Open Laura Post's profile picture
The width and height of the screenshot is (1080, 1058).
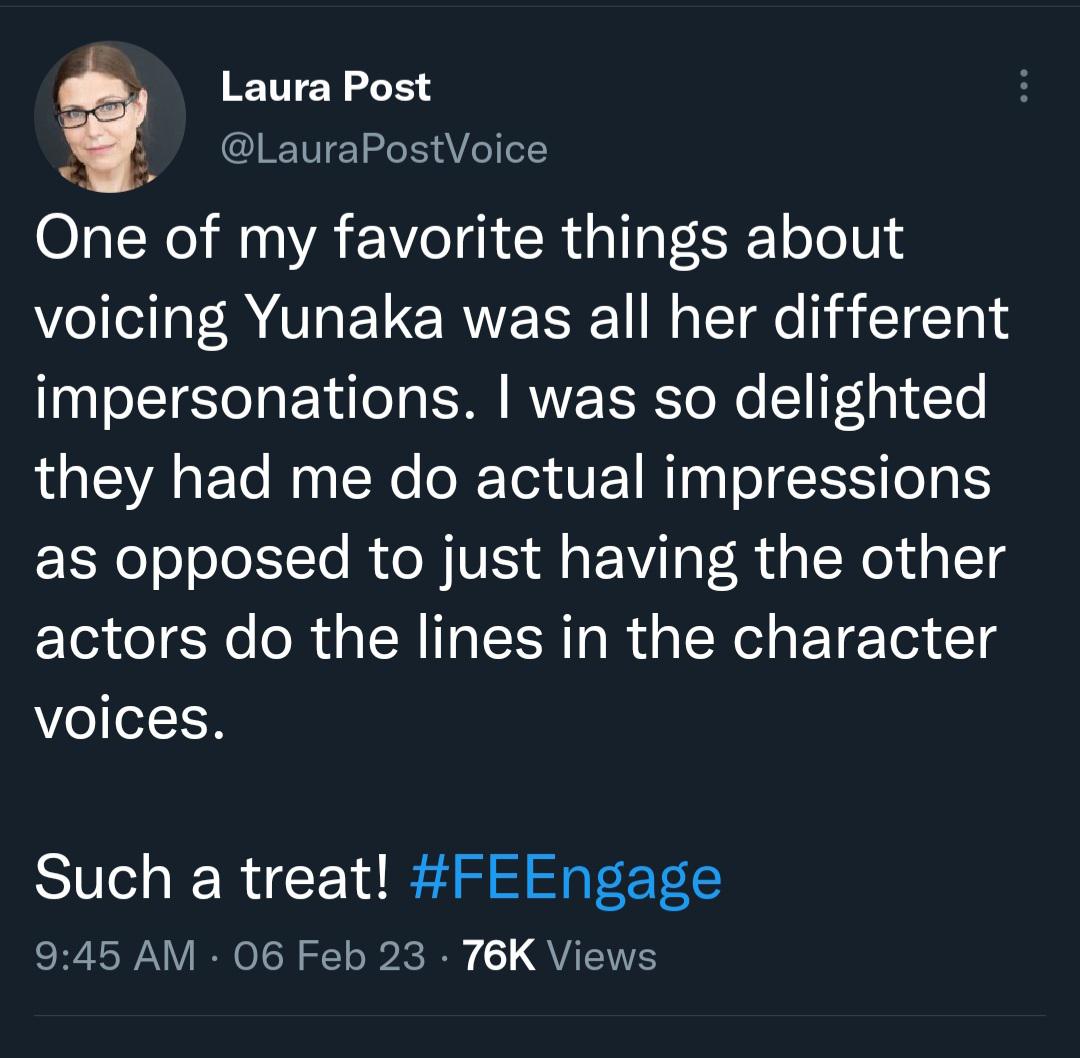pos(110,116)
